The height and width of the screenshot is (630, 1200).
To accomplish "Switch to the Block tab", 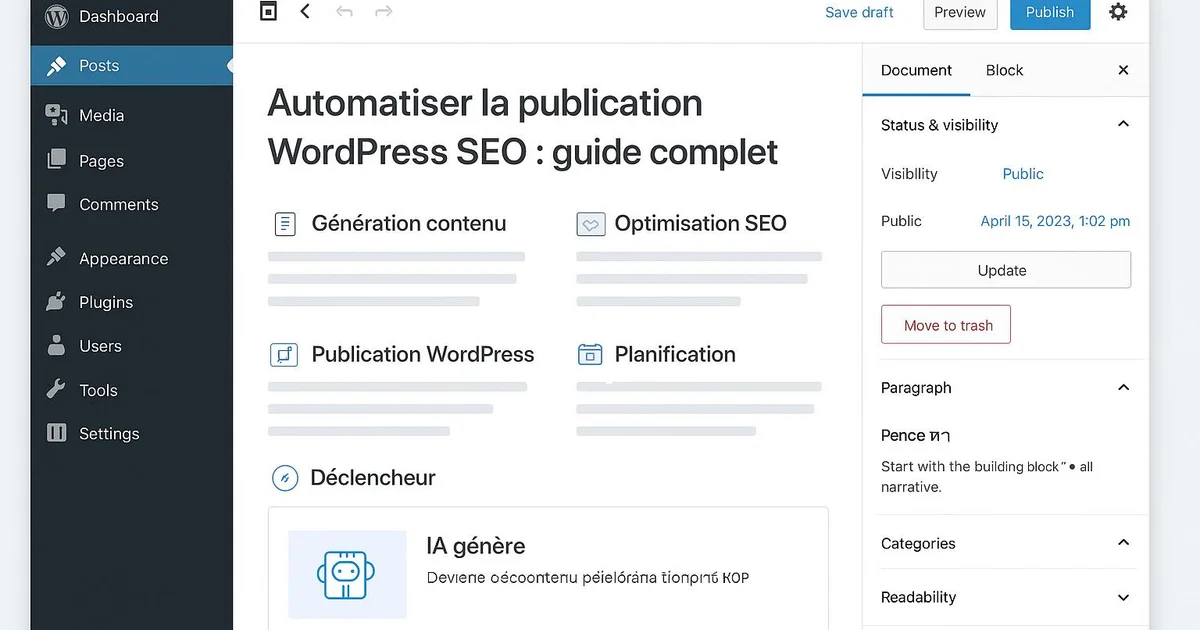I will coord(1004,70).
